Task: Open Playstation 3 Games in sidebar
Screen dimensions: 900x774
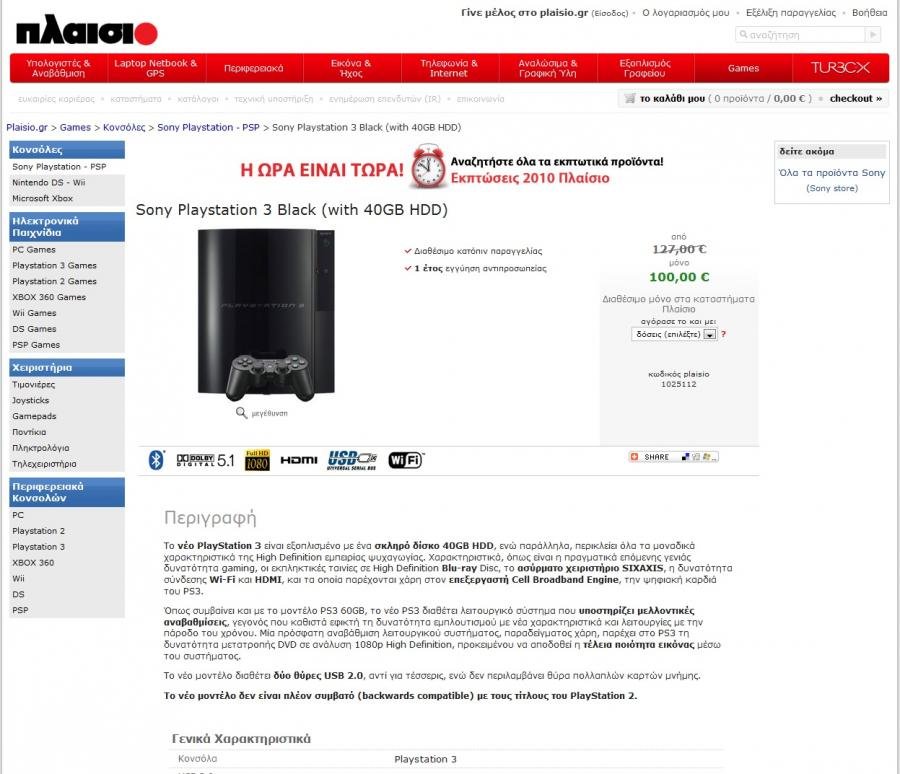Action: (55, 265)
